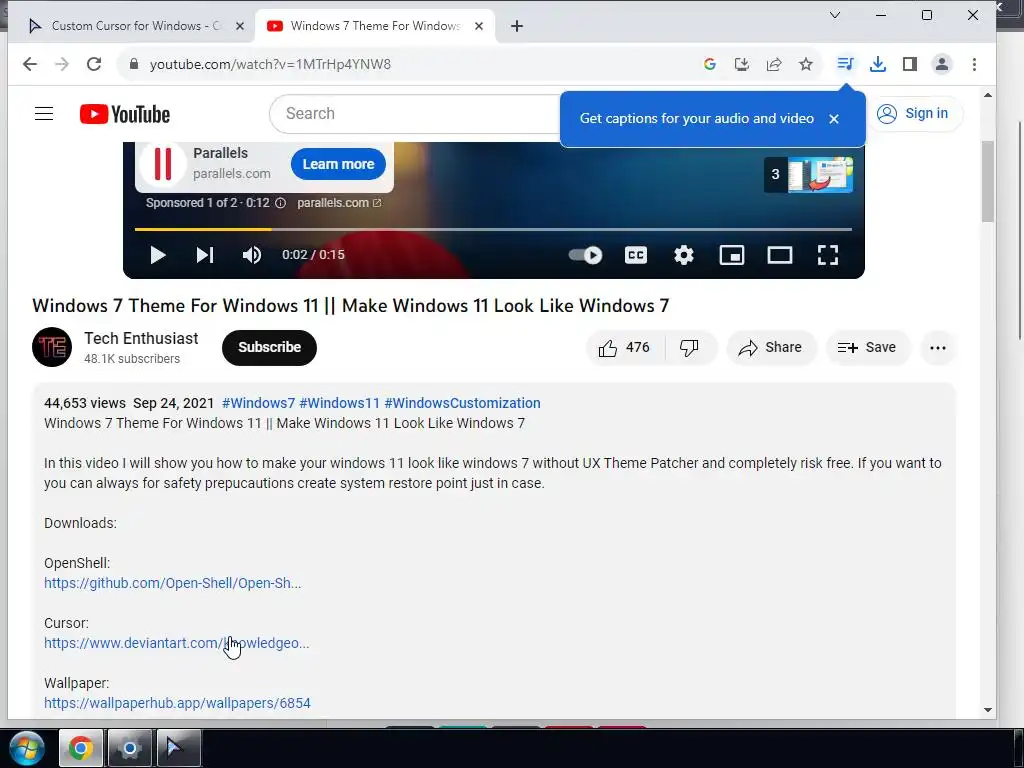The height and width of the screenshot is (768, 1024).
Task: Open site info lock icon
Action: coord(134,64)
